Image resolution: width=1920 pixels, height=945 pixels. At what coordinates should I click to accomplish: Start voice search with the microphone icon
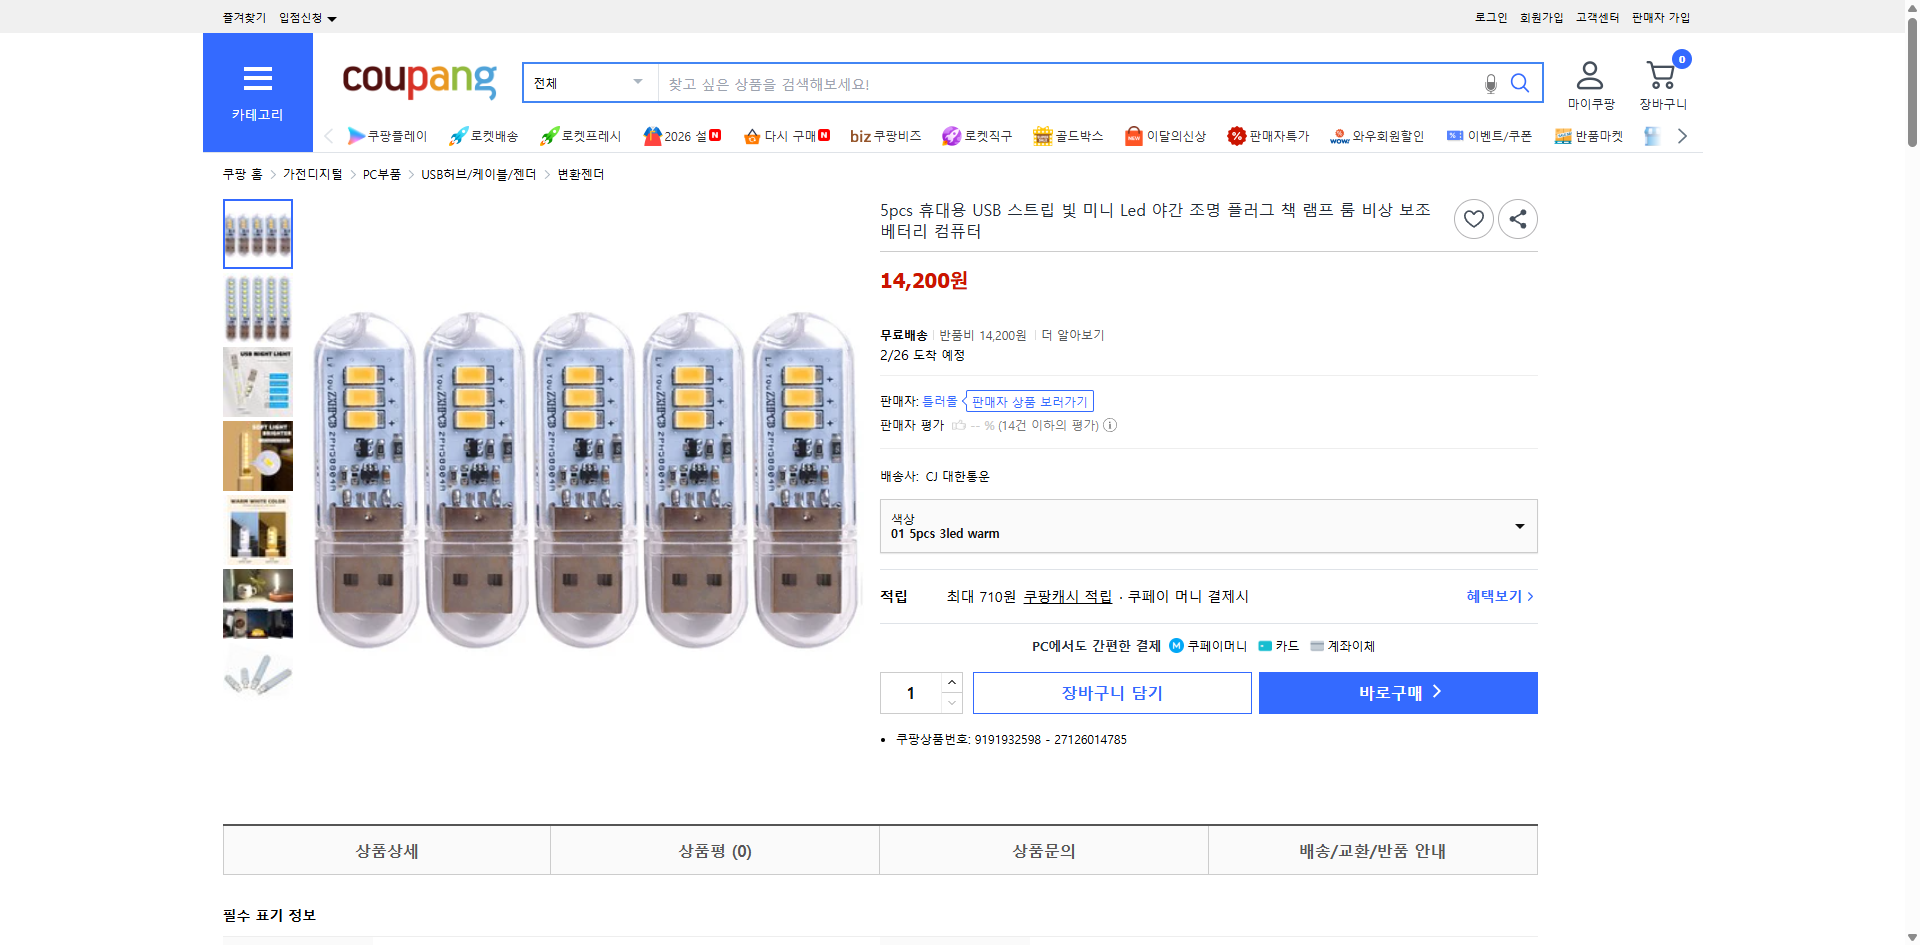[1489, 83]
